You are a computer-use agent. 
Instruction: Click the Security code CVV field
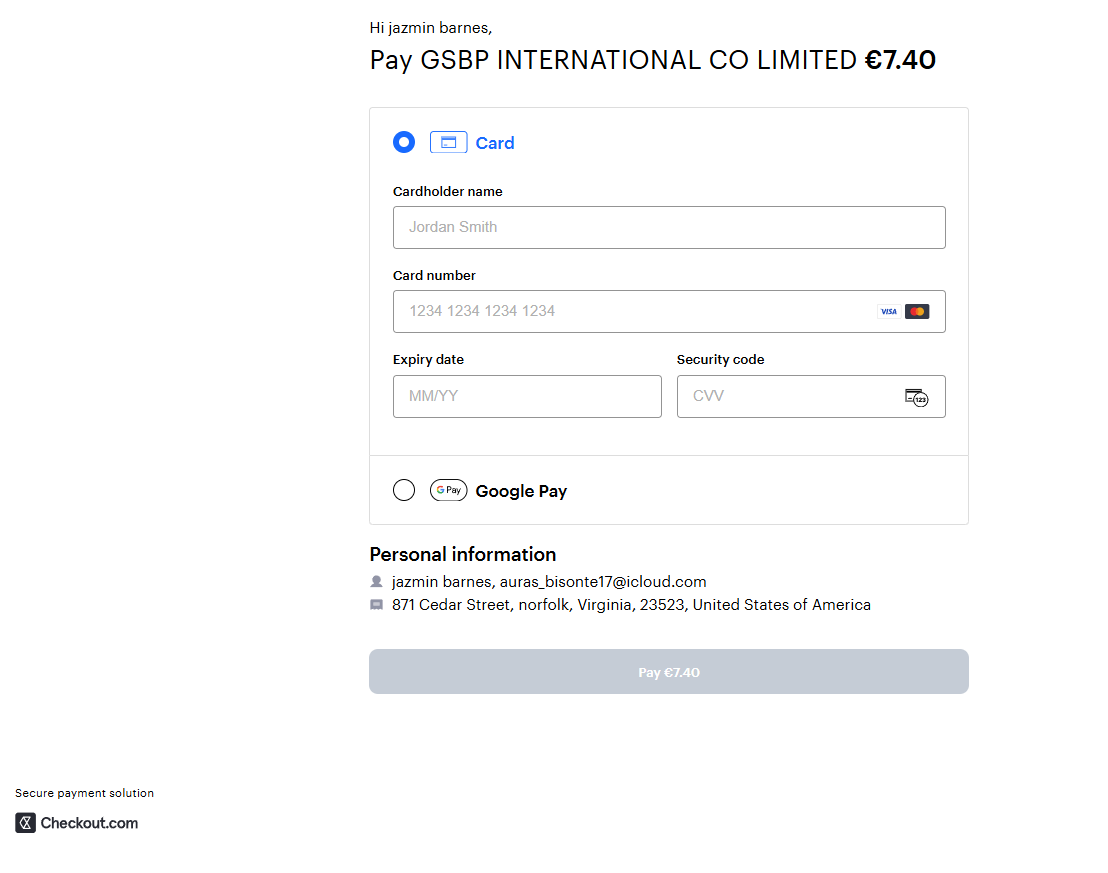point(790,396)
